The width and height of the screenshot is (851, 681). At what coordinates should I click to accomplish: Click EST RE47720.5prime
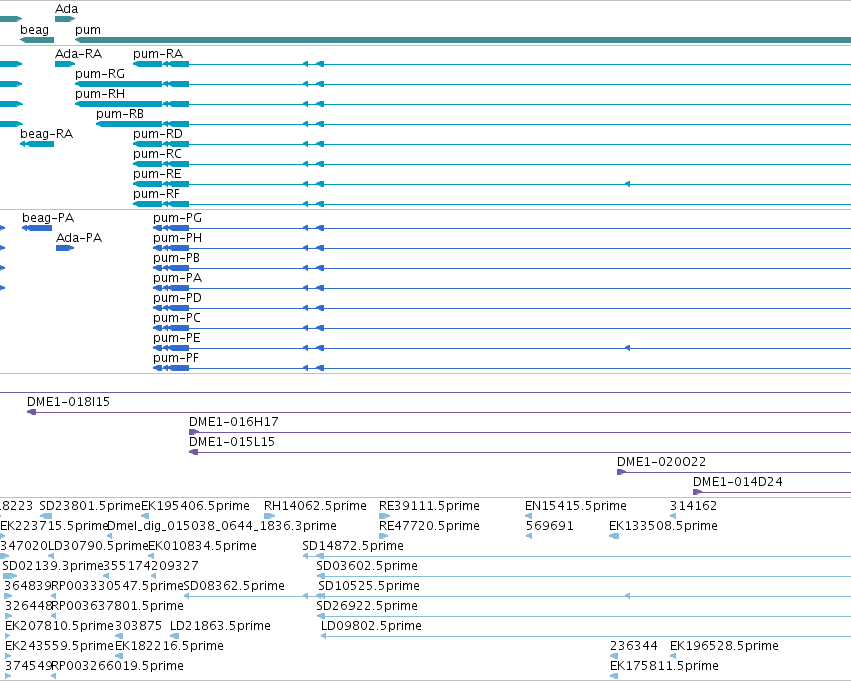tap(429, 526)
